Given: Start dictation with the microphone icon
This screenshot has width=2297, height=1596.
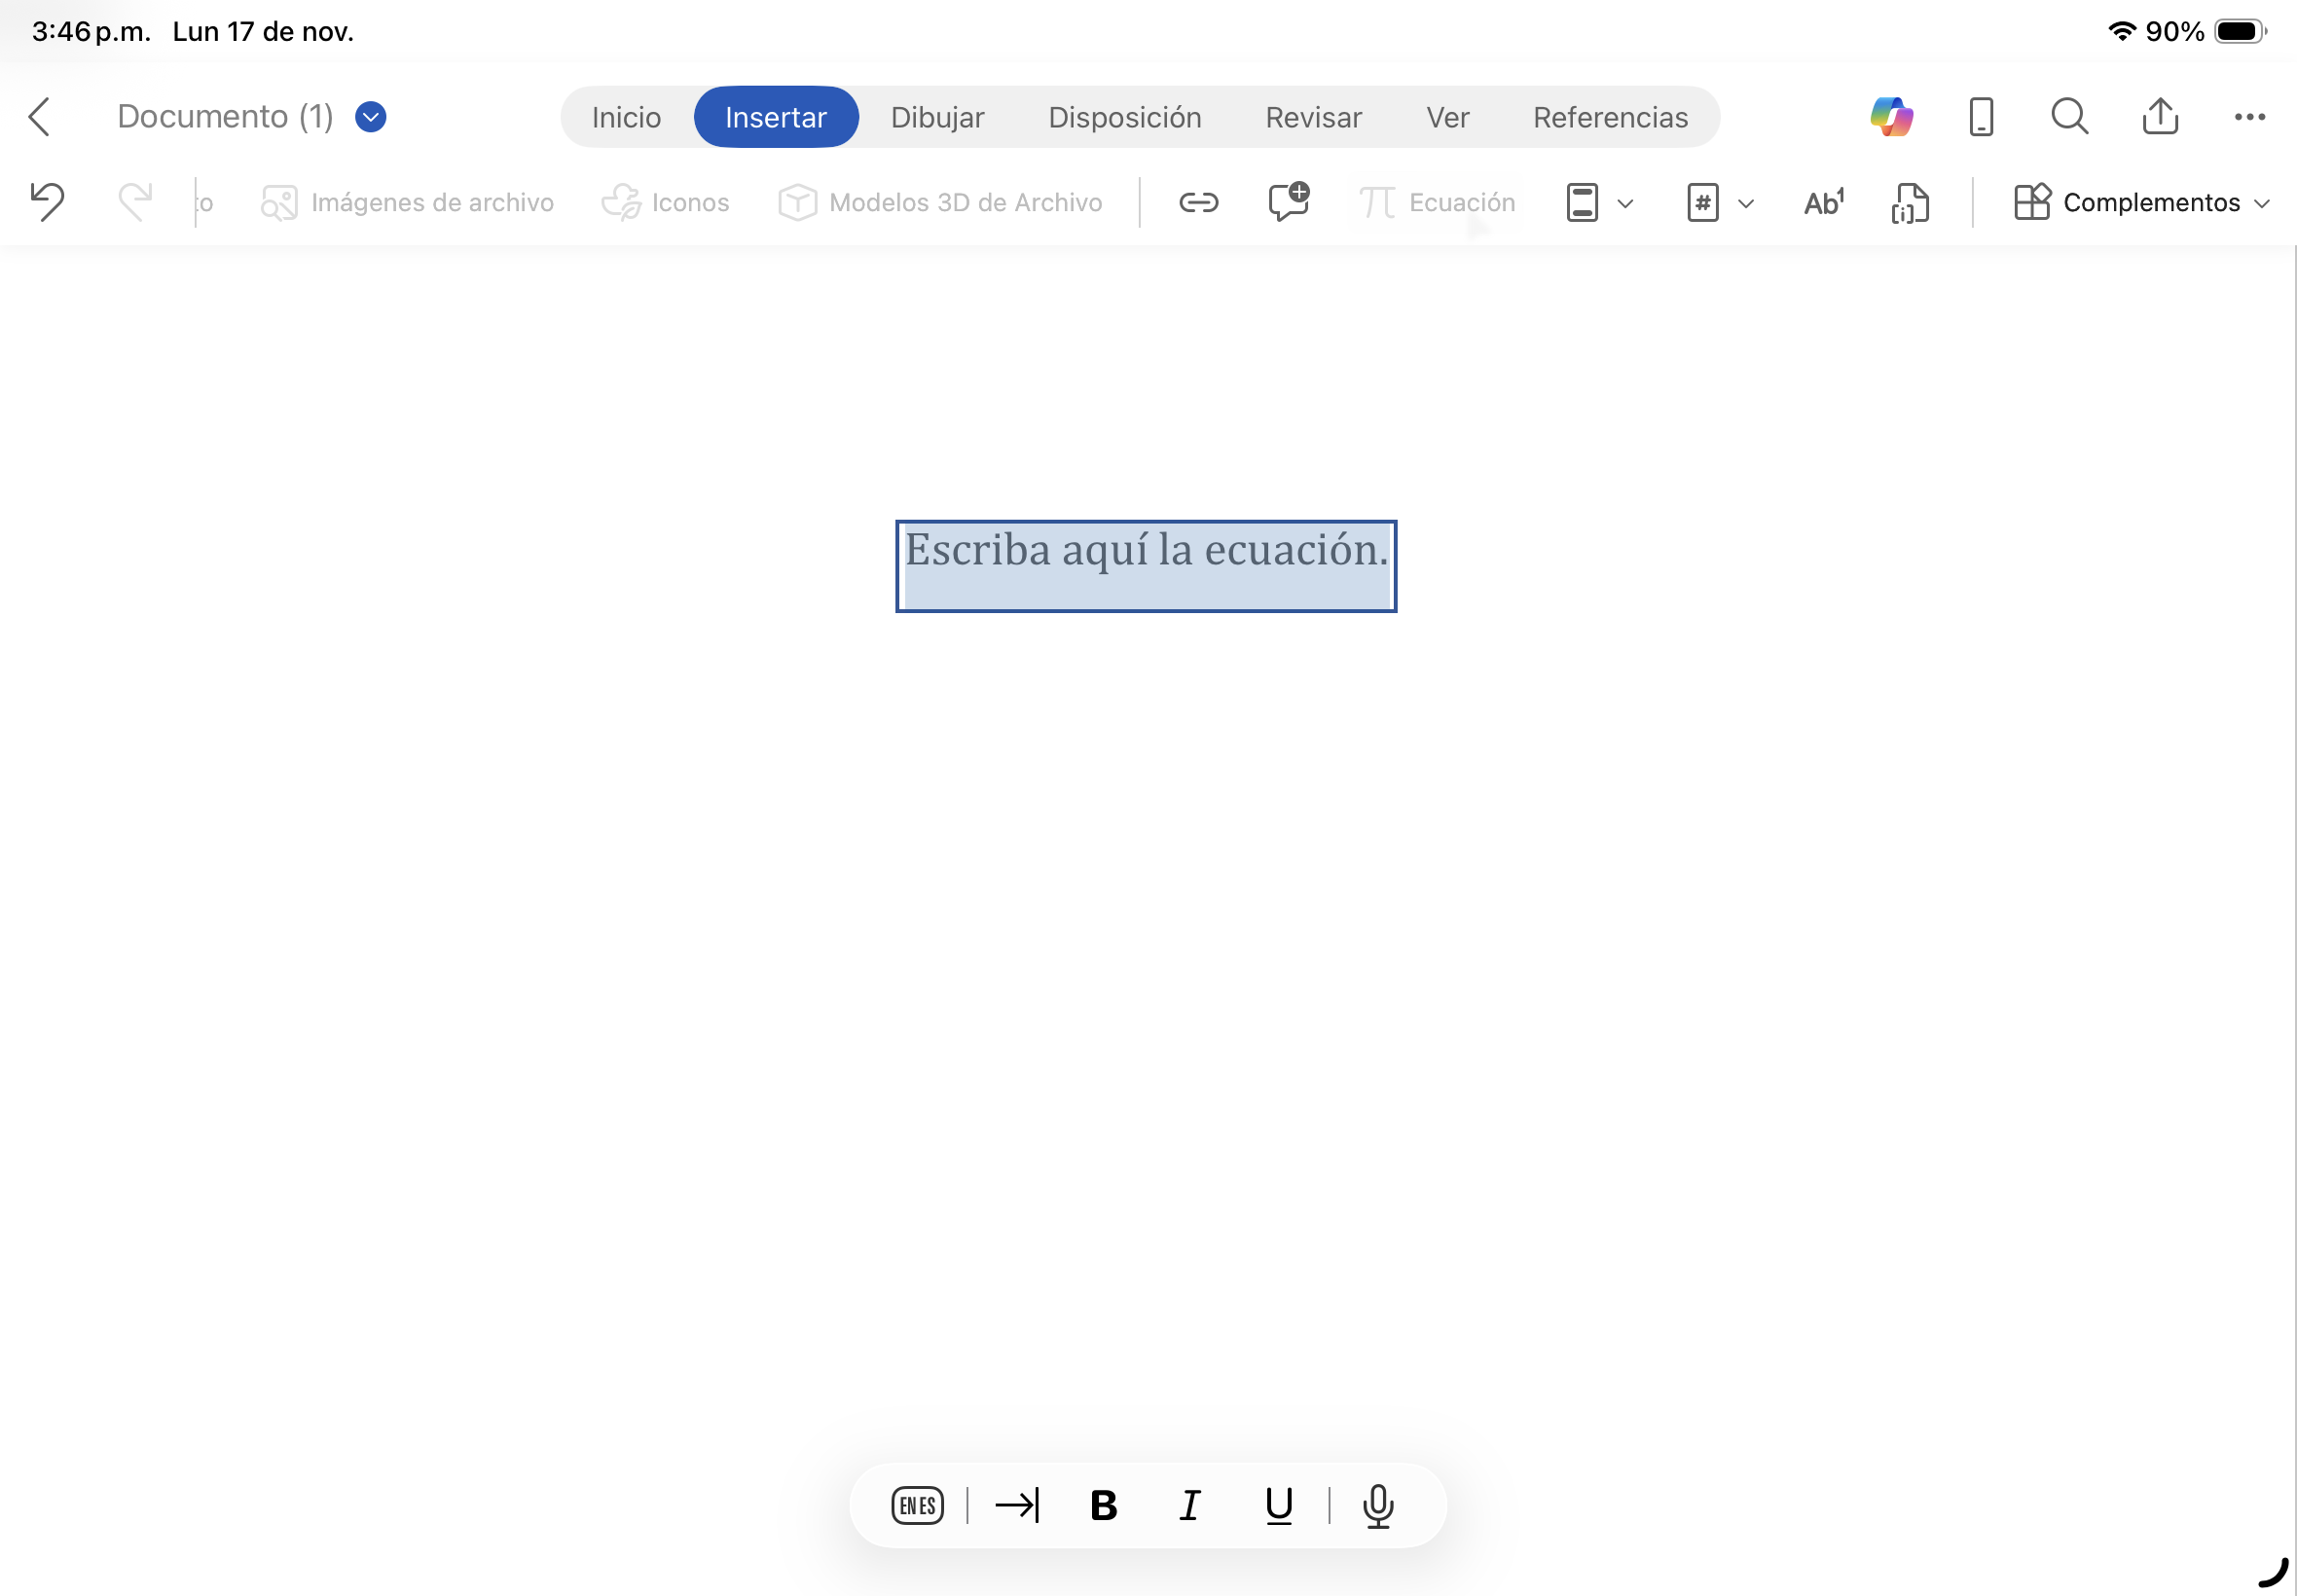Looking at the screenshot, I should tap(1378, 1505).
